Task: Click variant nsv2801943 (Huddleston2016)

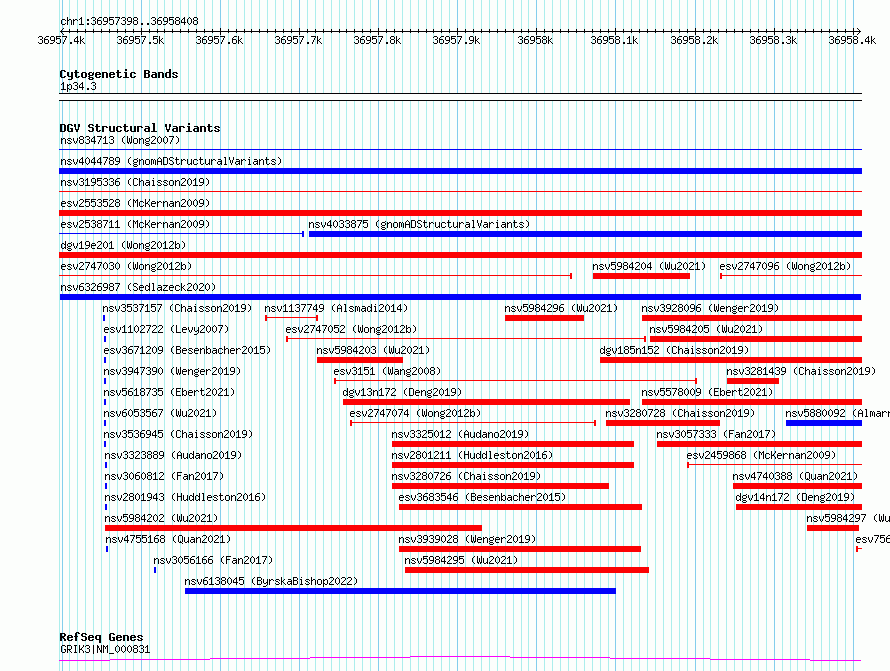Action: tap(185, 497)
